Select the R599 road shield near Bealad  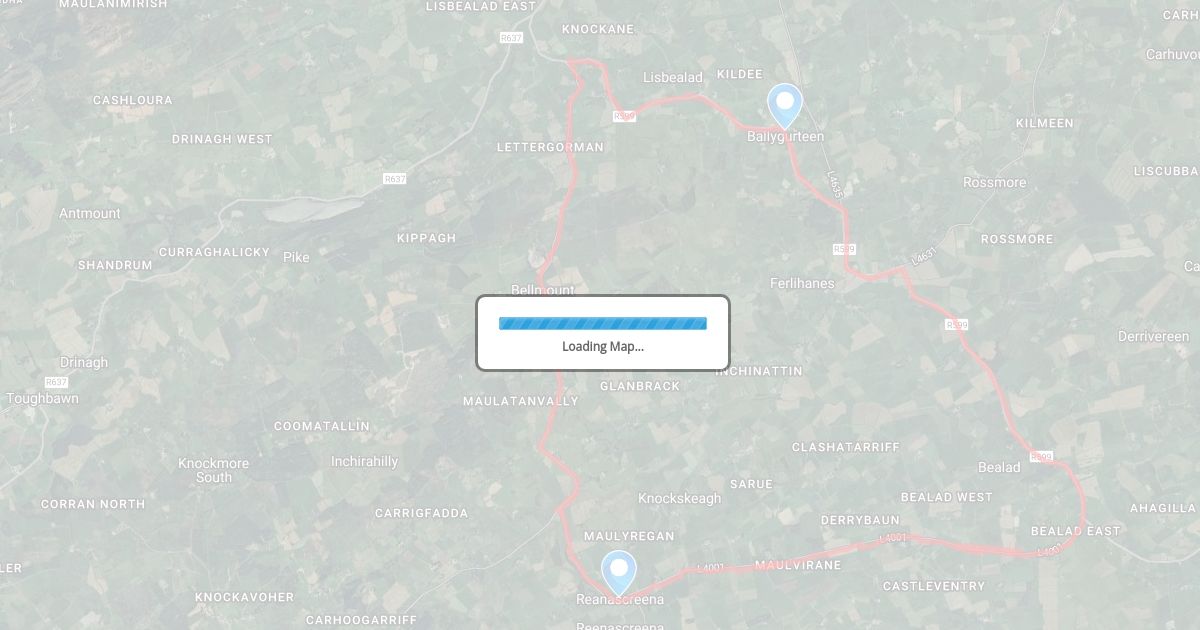point(1041,456)
